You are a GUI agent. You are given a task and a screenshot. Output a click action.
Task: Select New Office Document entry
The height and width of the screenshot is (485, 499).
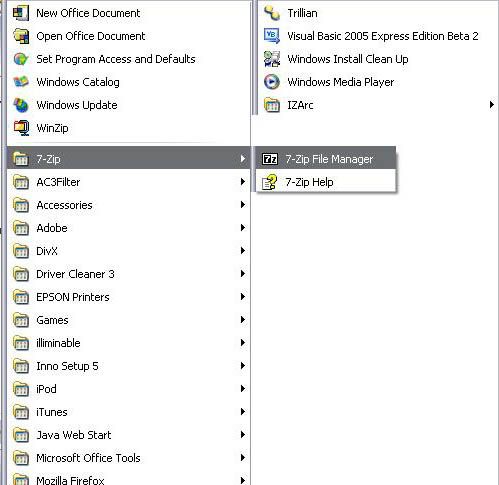(129, 13)
